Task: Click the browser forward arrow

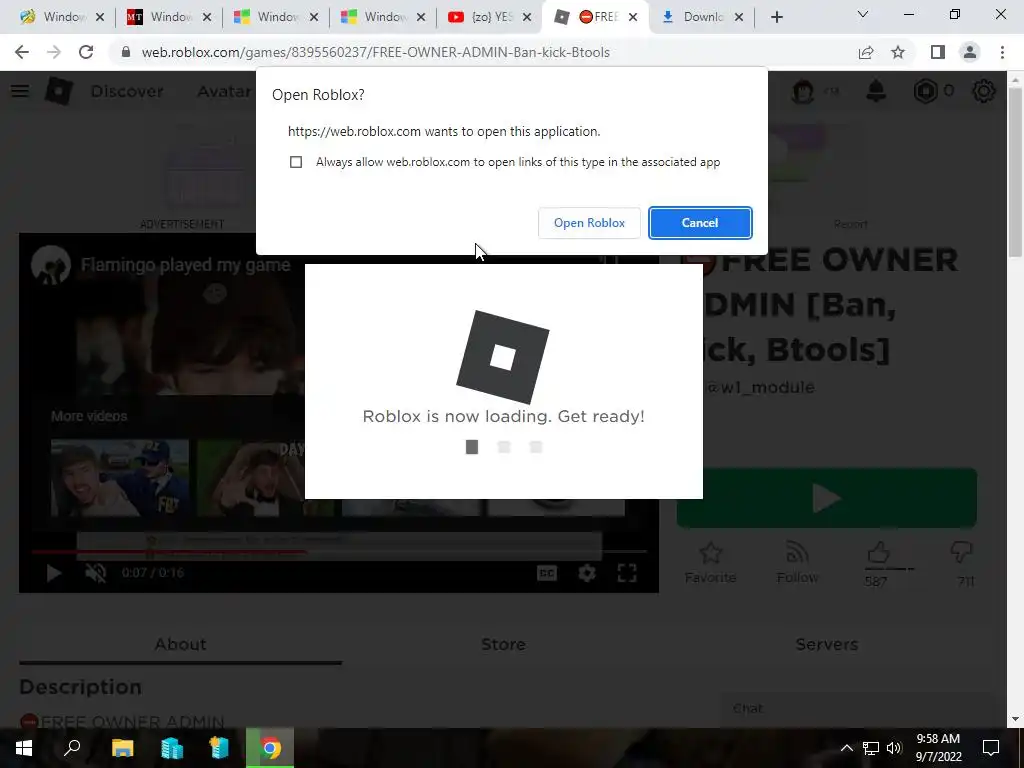Action: coord(54,52)
